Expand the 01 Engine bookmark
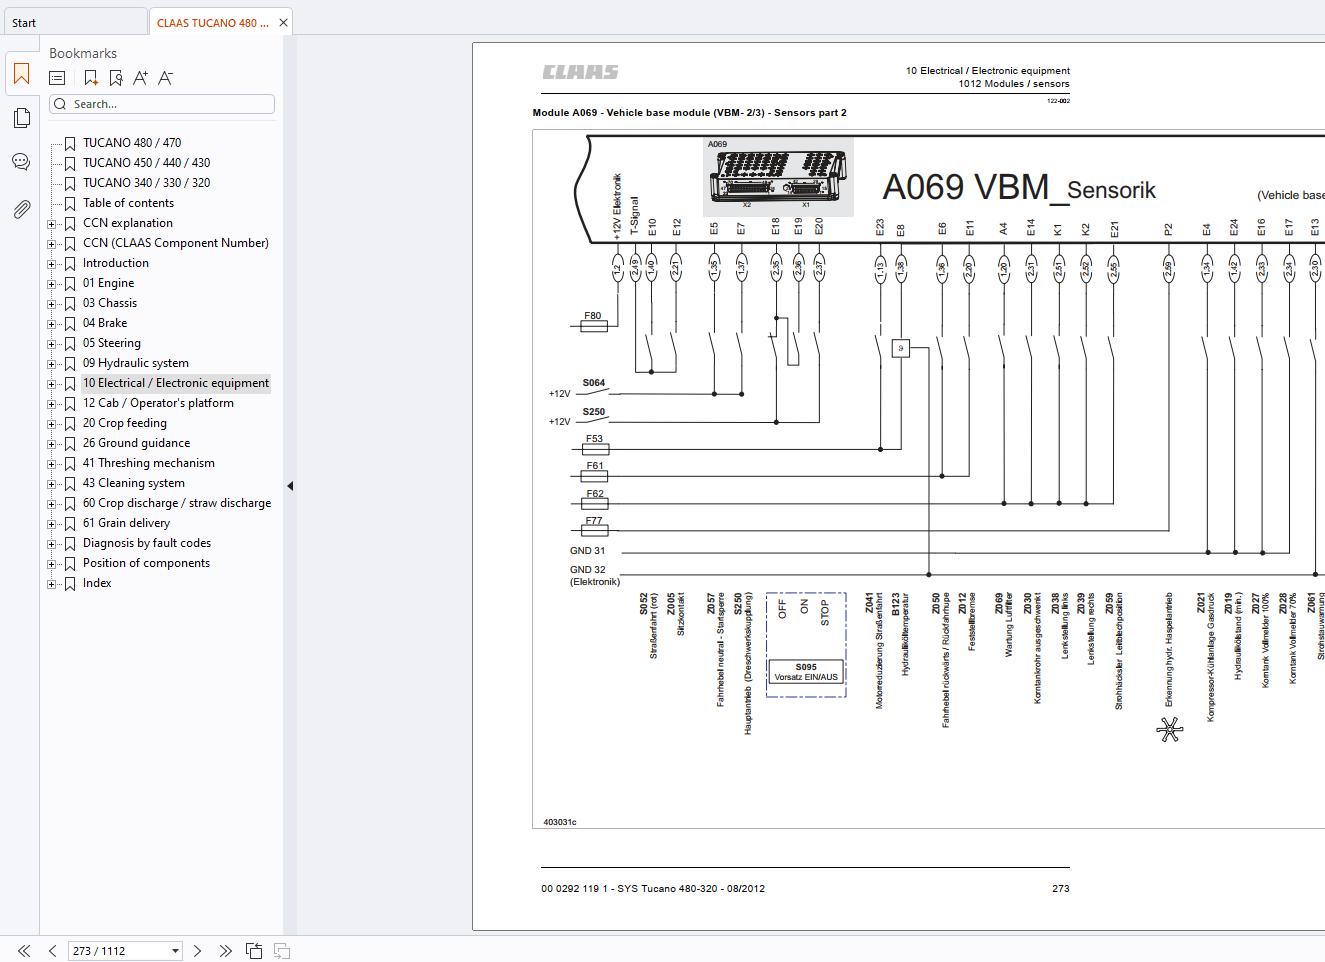 [52, 284]
